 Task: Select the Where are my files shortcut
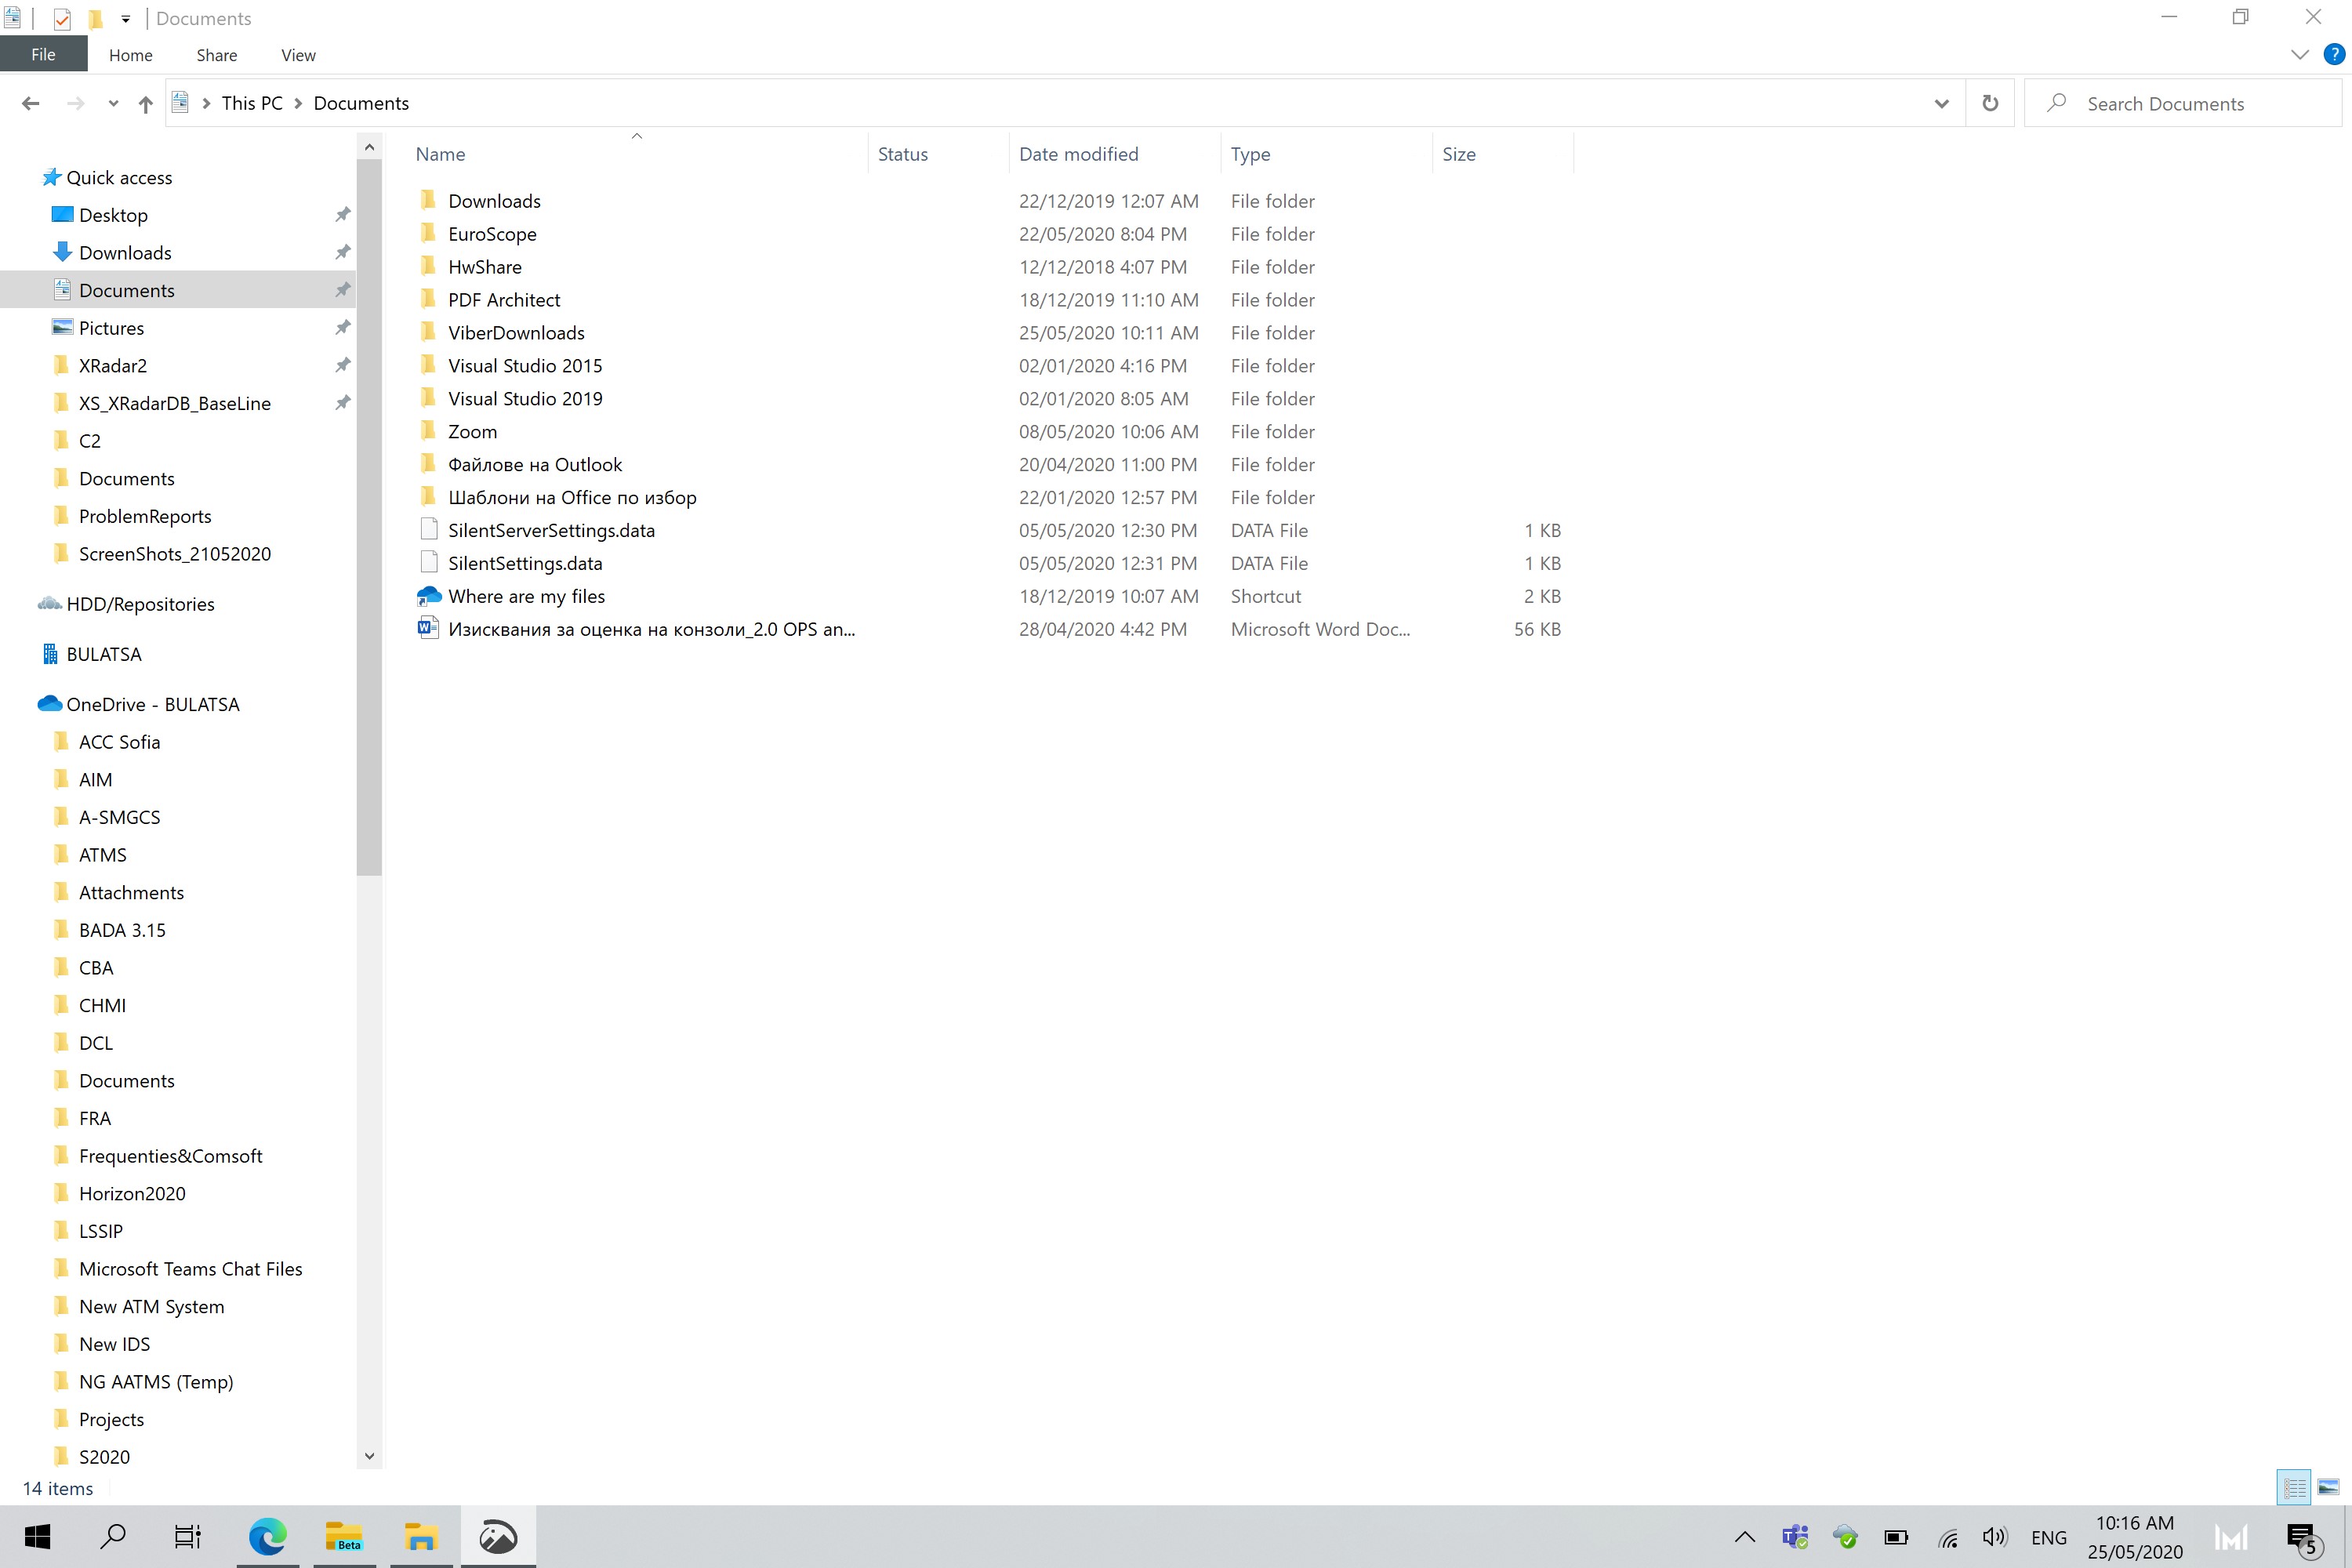(527, 596)
